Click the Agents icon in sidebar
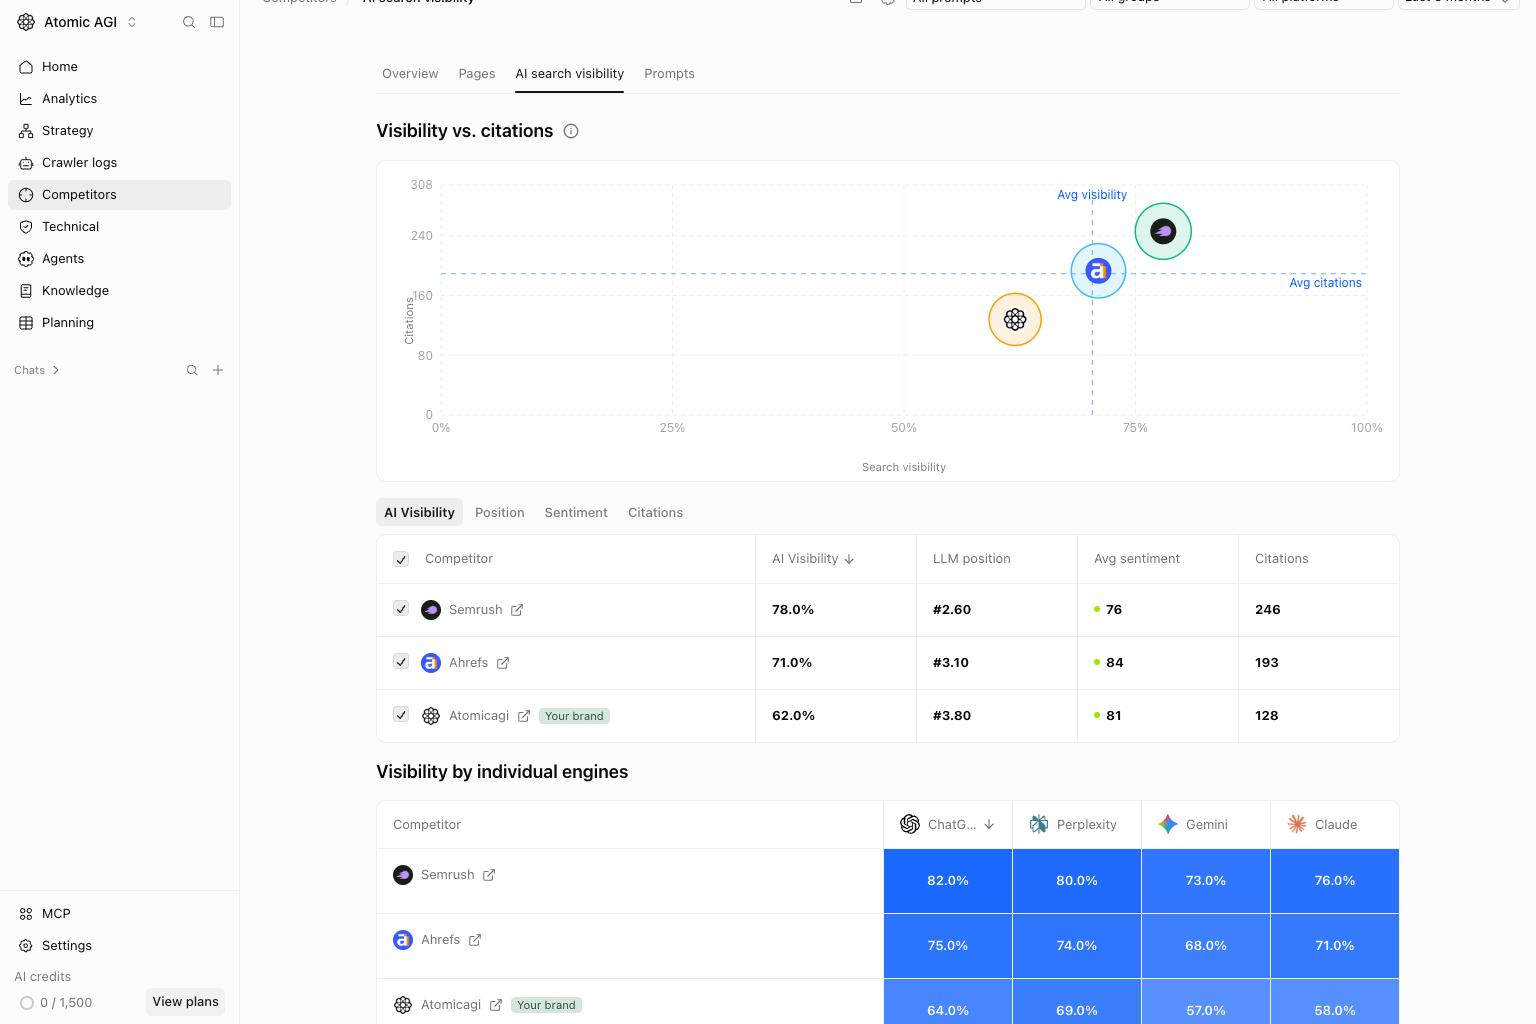 click(x=26, y=259)
